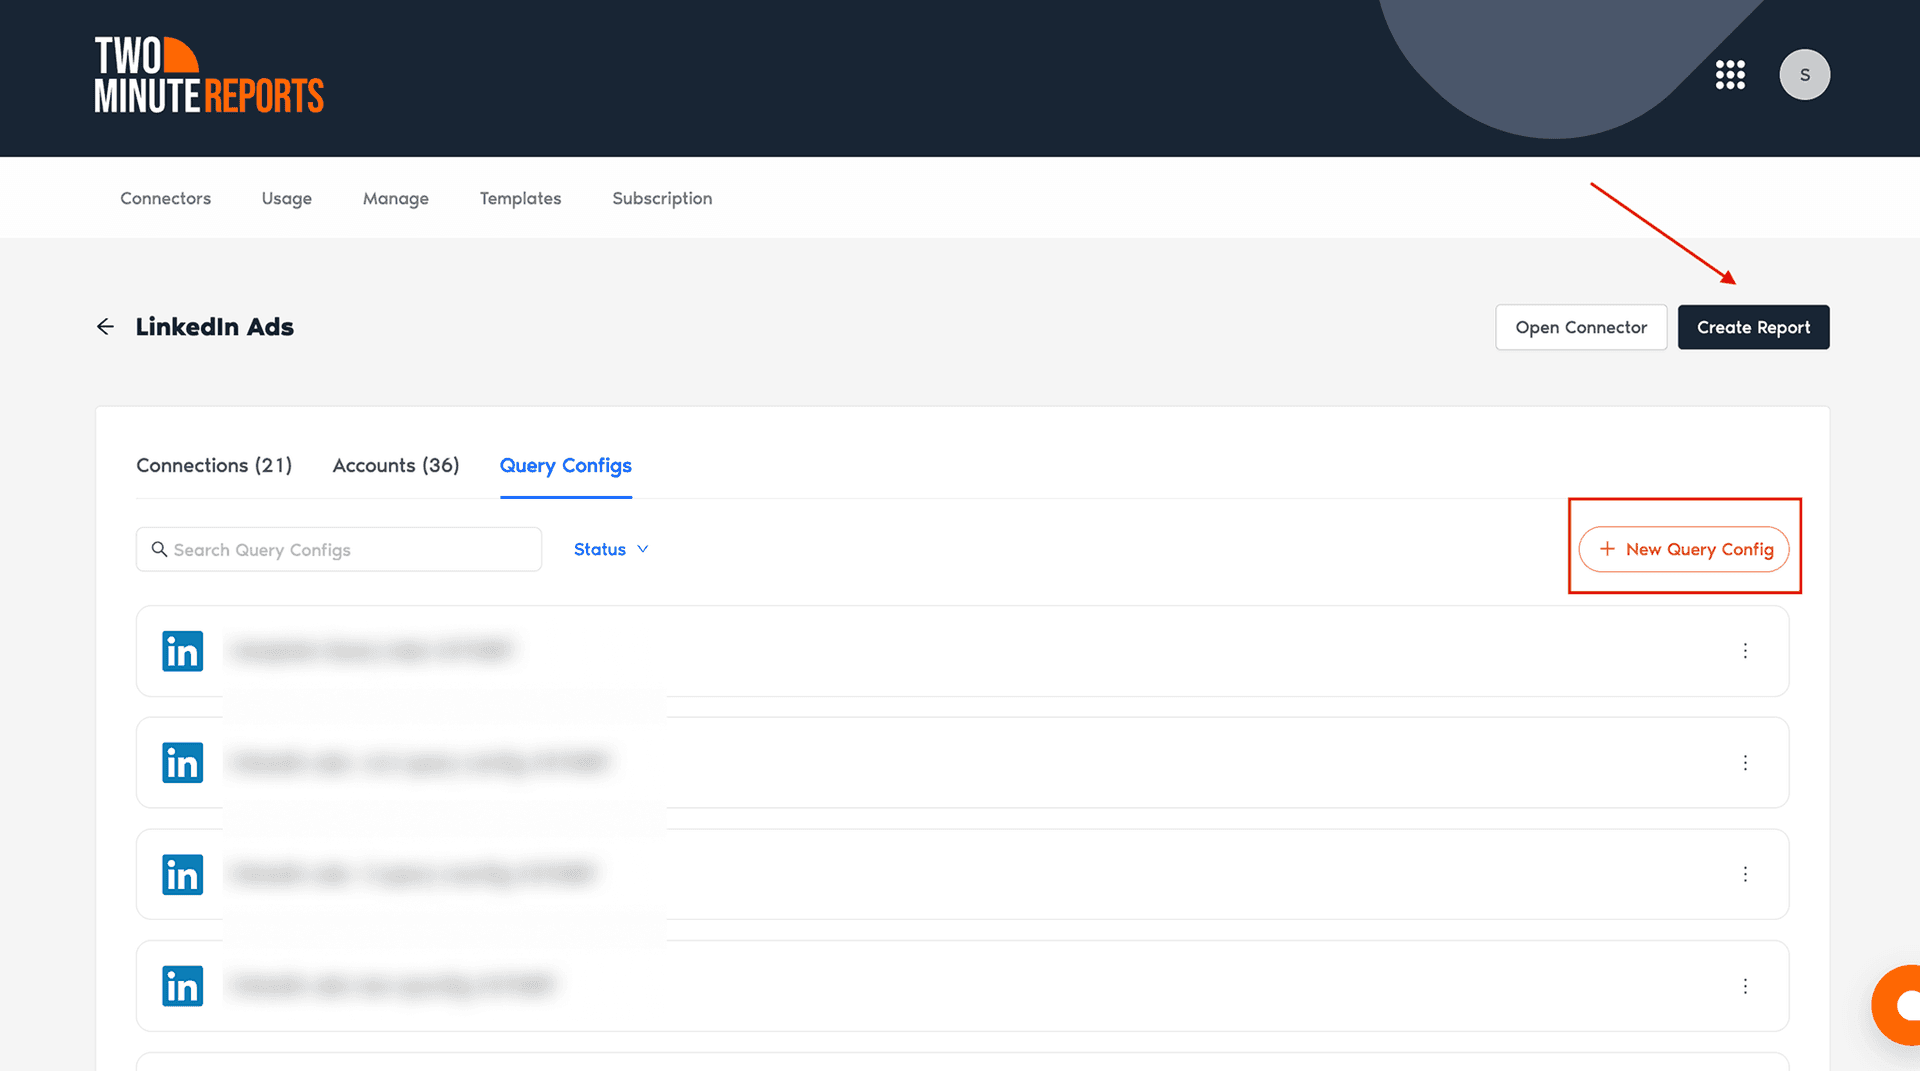Open the Subscription navigation item
The height and width of the screenshot is (1071, 1920).
pyautogui.click(x=662, y=198)
